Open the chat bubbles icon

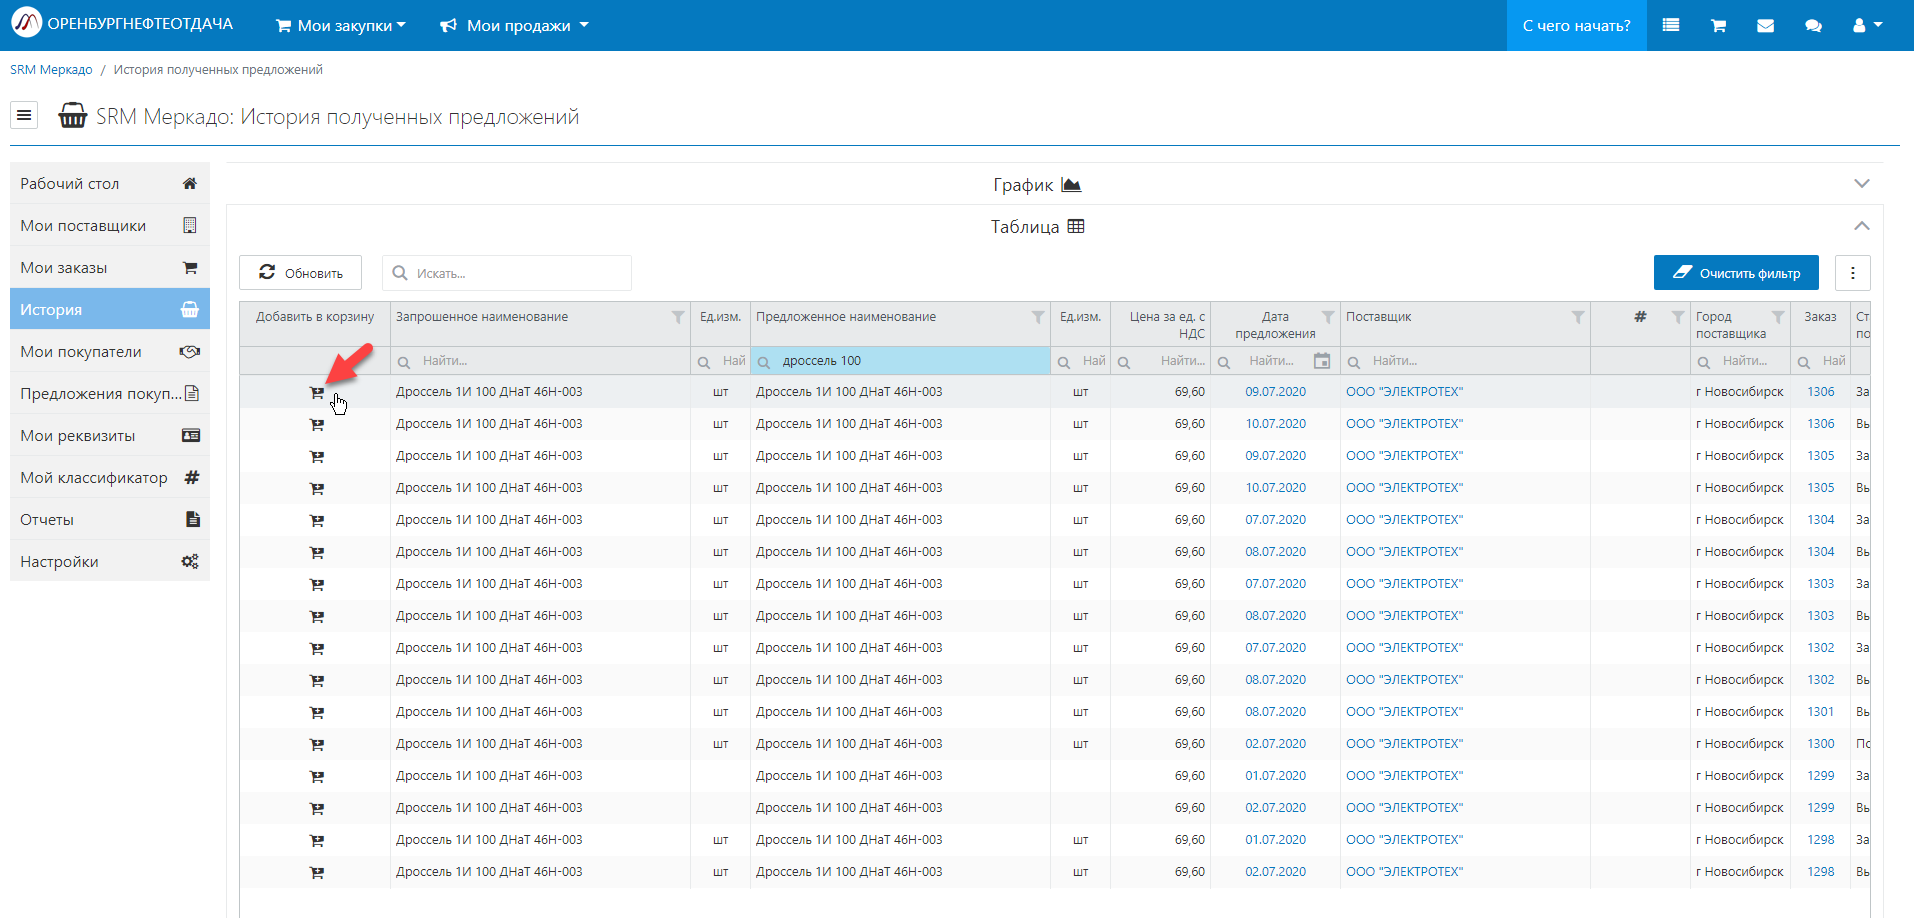click(1813, 26)
